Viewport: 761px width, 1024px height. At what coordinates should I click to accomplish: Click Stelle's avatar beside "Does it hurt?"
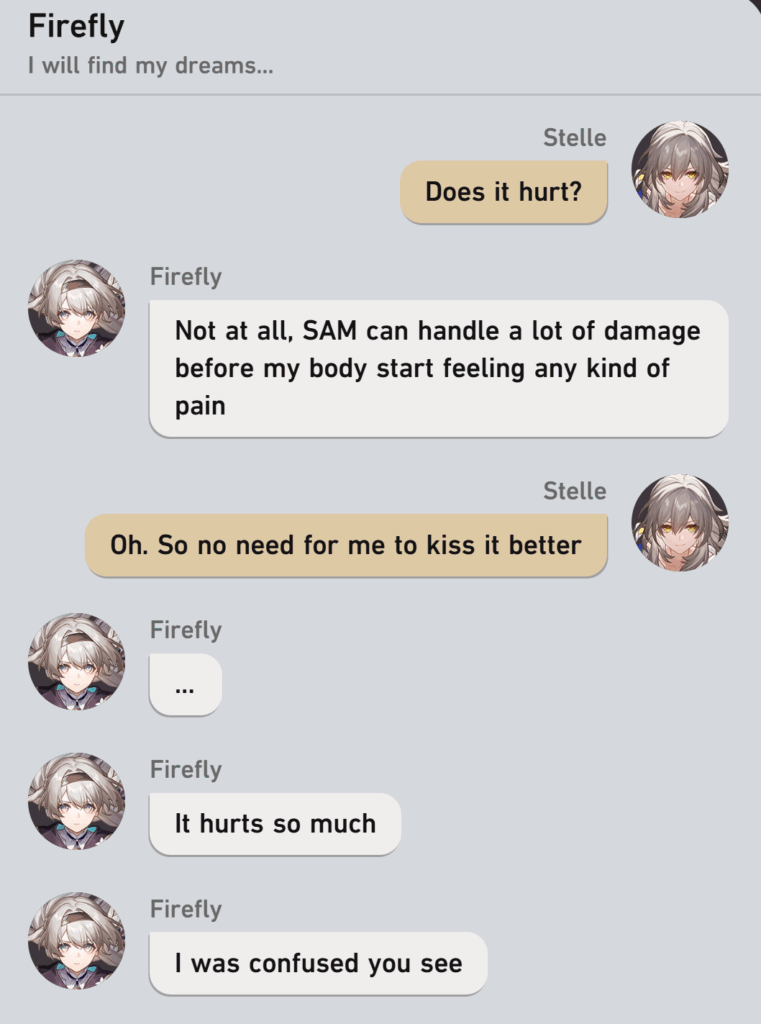coord(679,169)
